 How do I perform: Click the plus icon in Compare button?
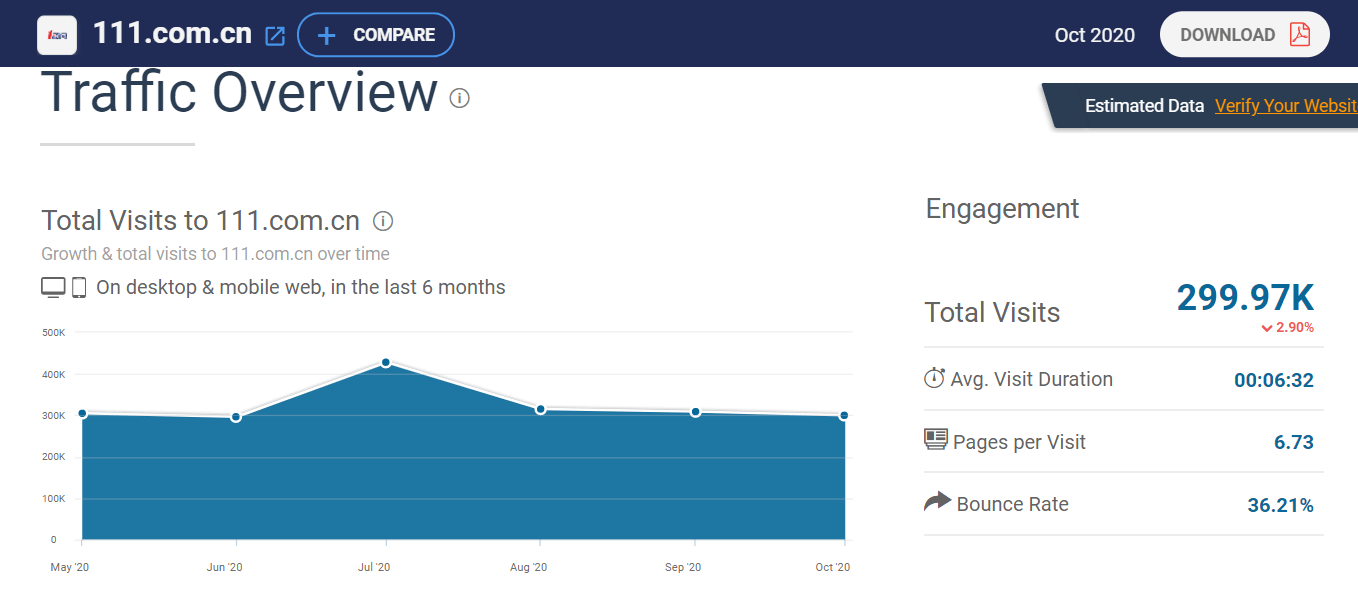pos(326,36)
